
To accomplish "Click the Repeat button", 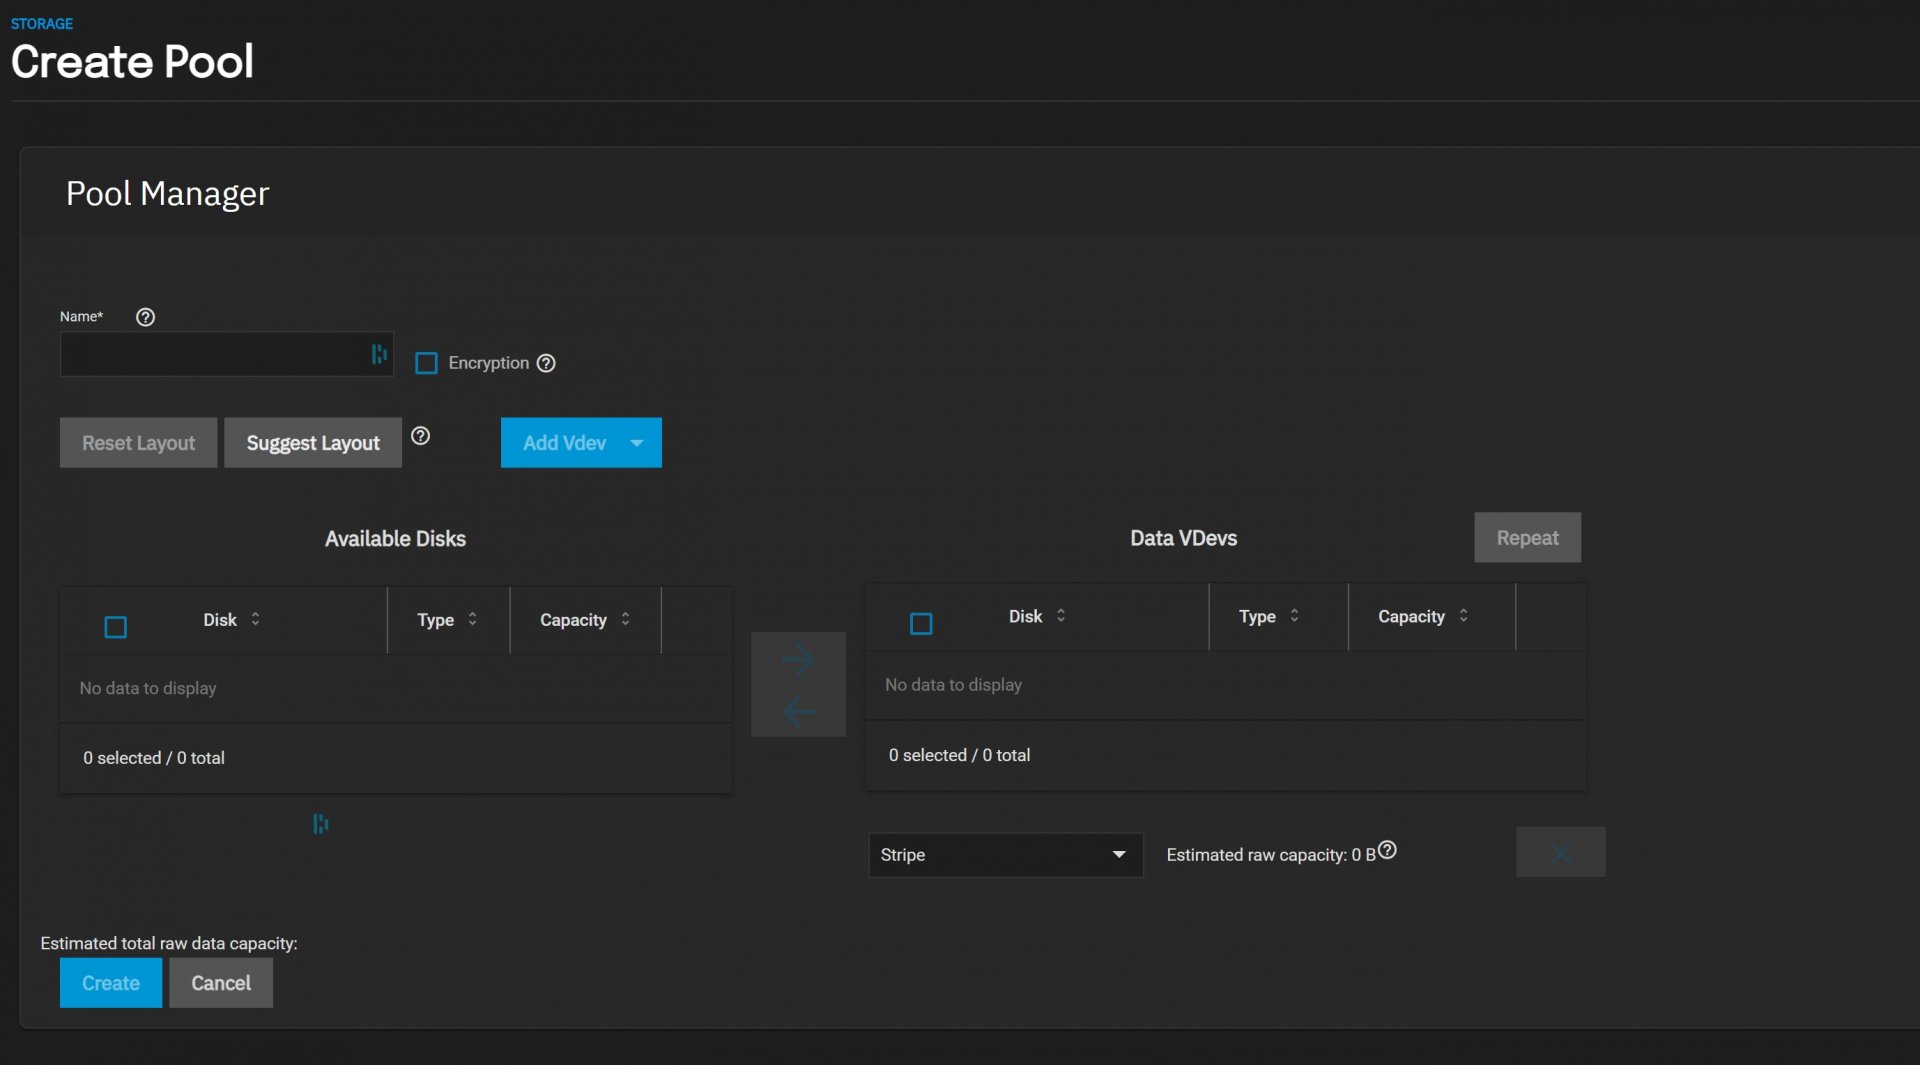I will pos(1527,538).
